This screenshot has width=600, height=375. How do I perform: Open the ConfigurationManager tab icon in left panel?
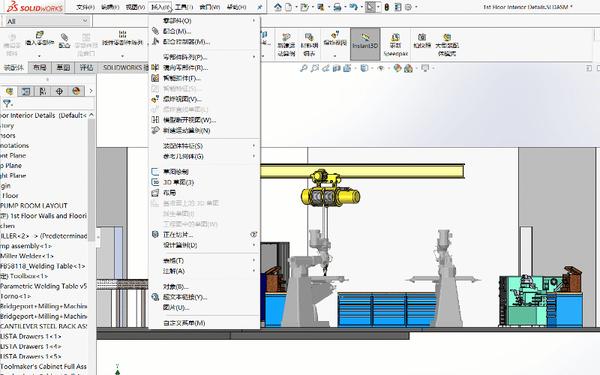point(42,91)
